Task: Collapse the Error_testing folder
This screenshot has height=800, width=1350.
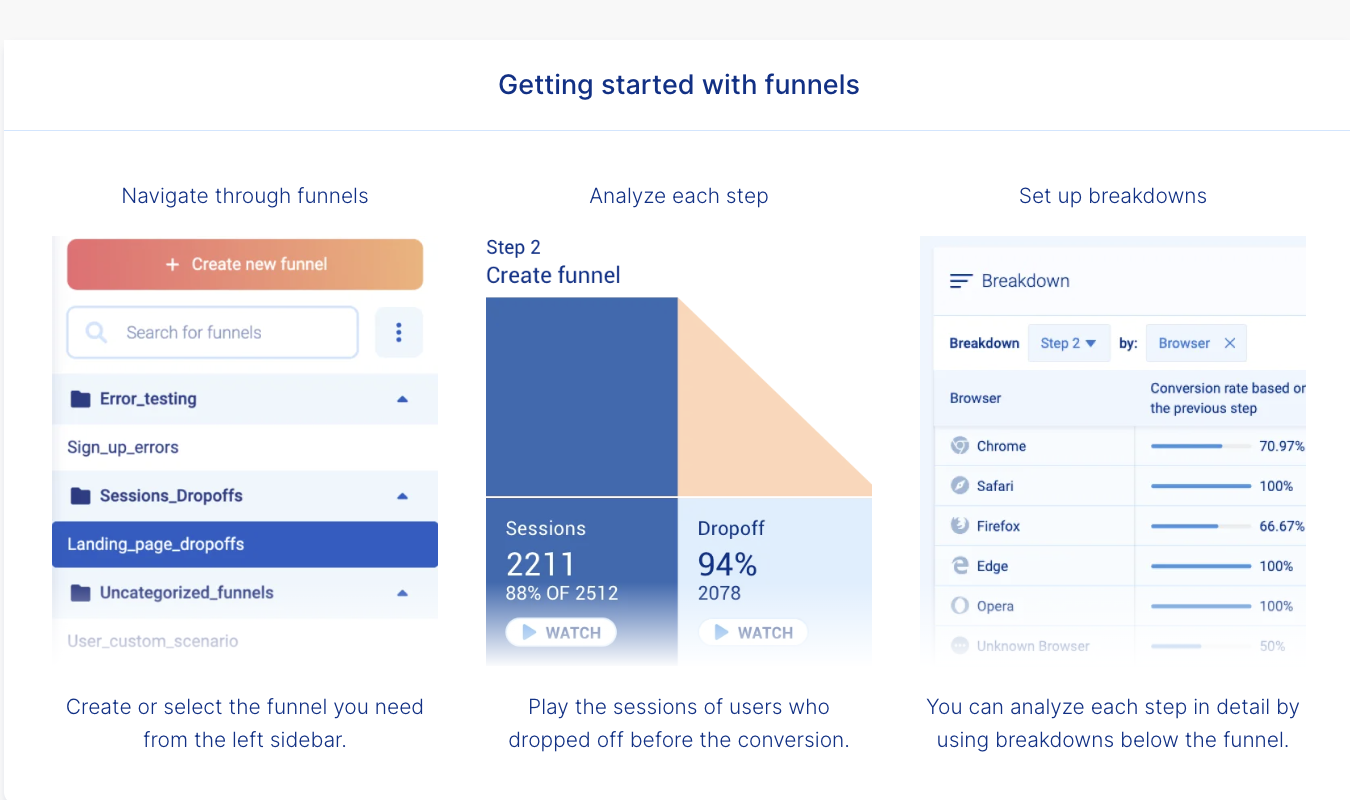Action: click(402, 398)
